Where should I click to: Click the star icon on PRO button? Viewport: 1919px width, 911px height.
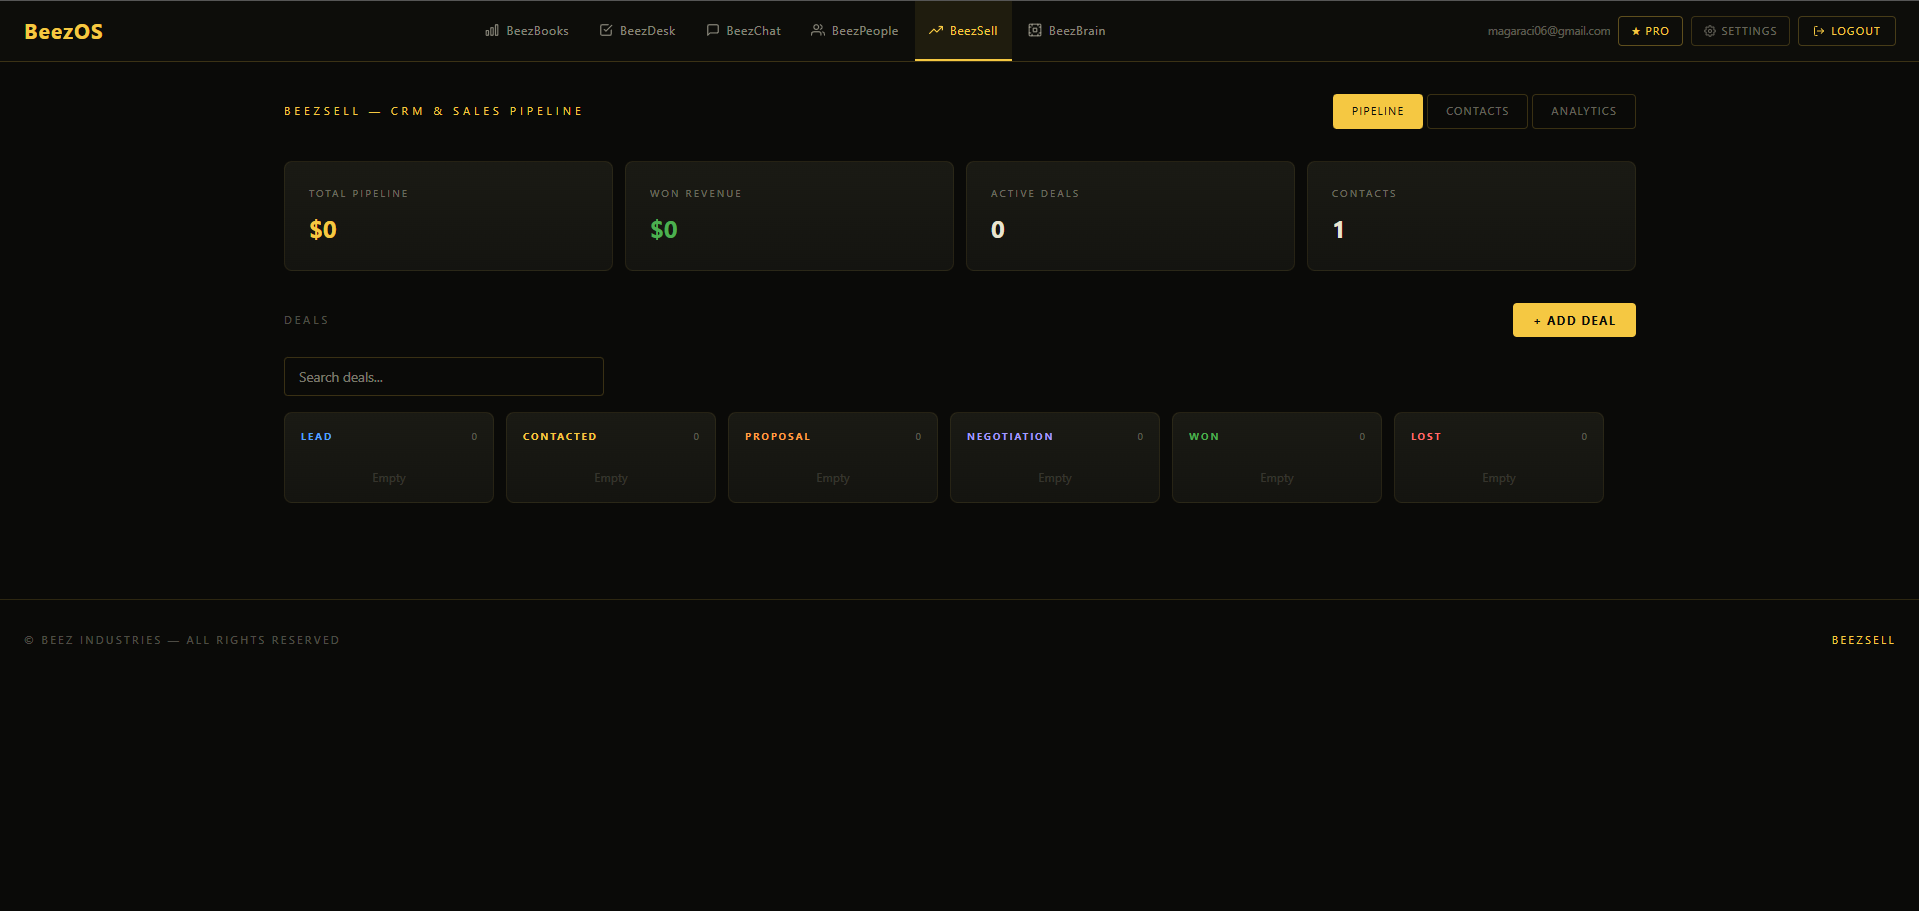pyautogui.click(x=1636, y=31)
